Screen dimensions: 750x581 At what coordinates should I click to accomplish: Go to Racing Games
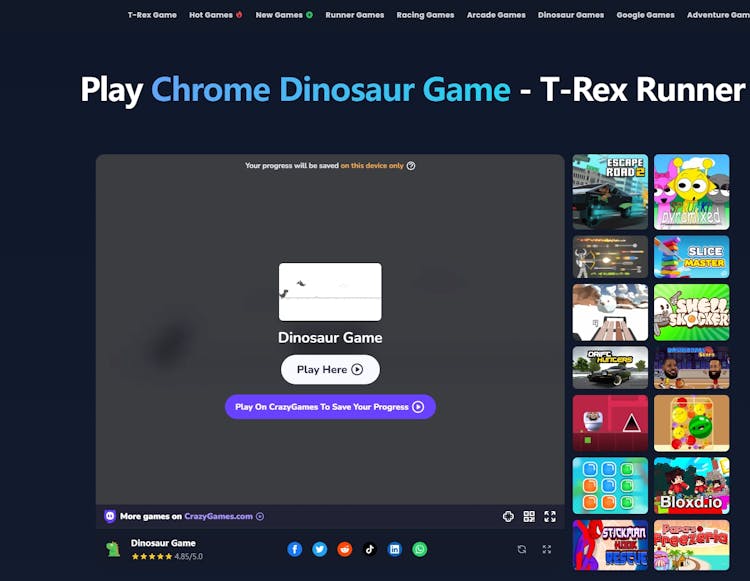(x=425, y=15)
